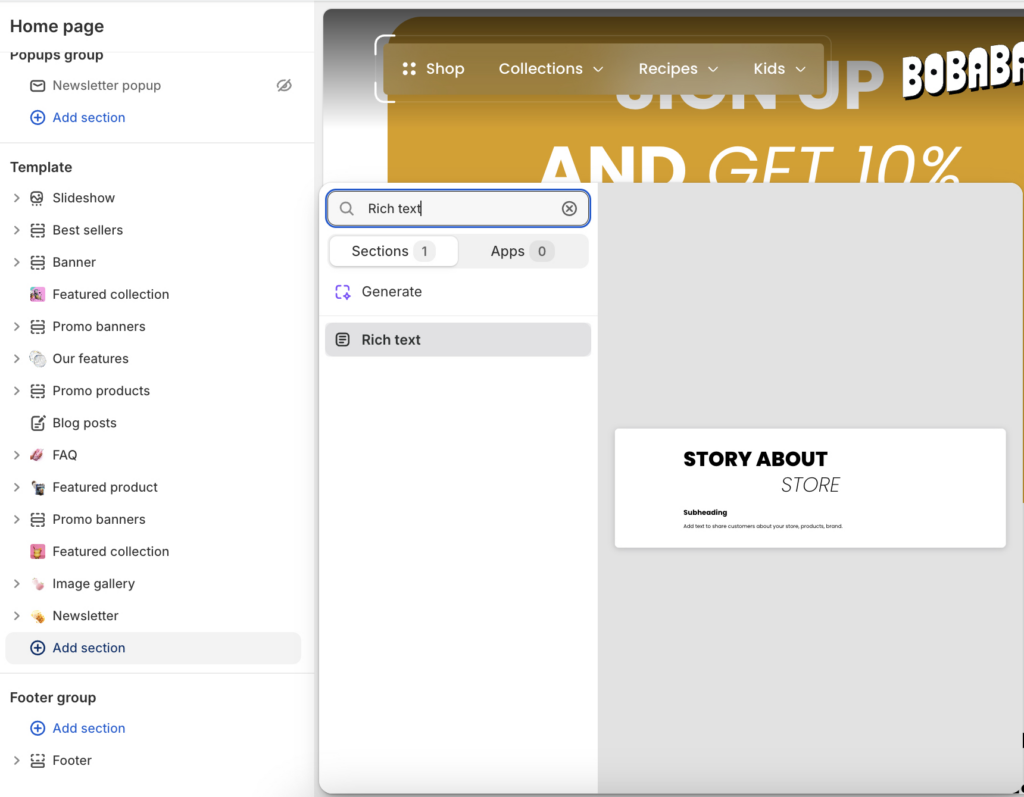Screen dimensions: 1024x797
Task: Click the Template group heading
Action: (x=41, y=167)
